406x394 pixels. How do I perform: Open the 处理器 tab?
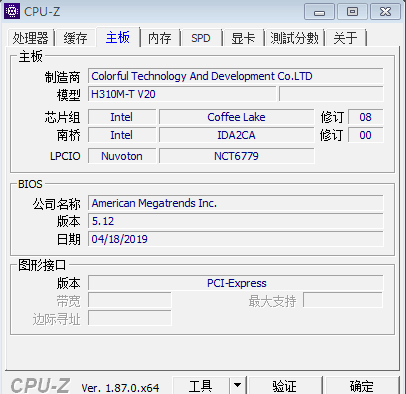(x=31, y=38)
